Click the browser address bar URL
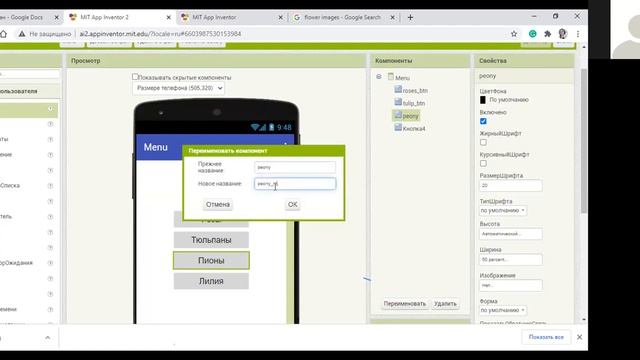This screenshot has height=360, width=640. (x=160, y=34)
